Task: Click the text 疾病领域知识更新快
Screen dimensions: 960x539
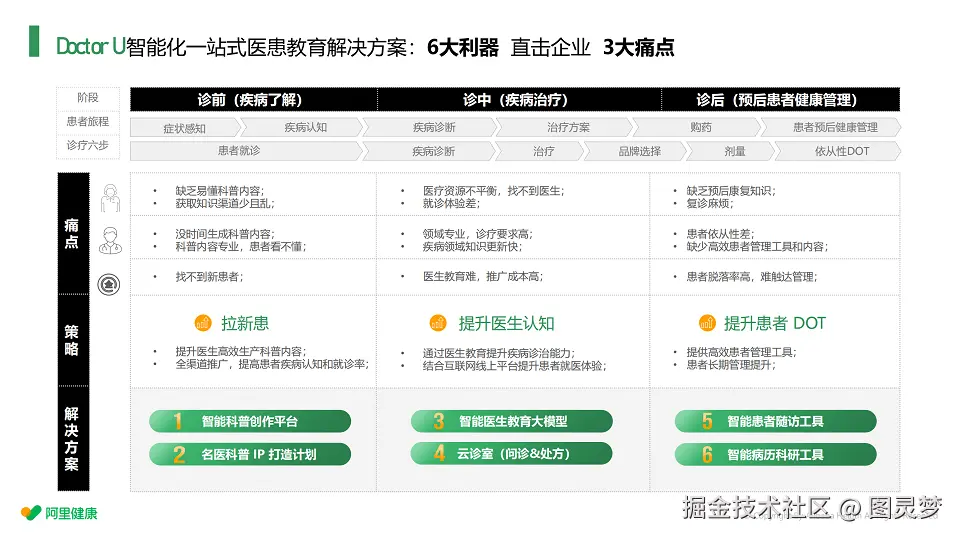Action: click(471, 246)
